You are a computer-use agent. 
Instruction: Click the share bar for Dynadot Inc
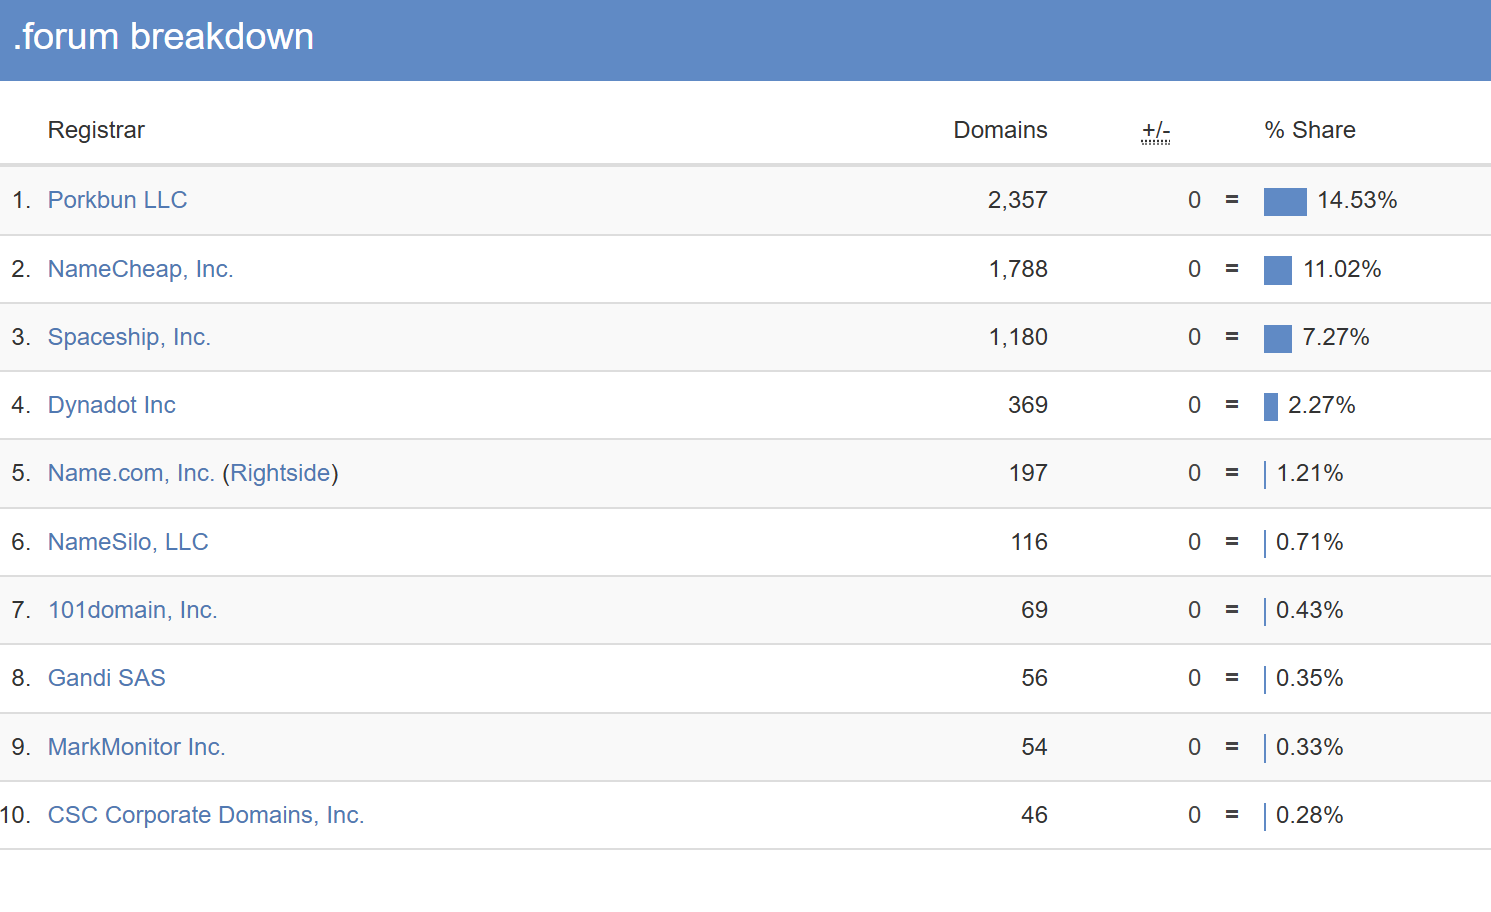click(x=1271, y=407)
